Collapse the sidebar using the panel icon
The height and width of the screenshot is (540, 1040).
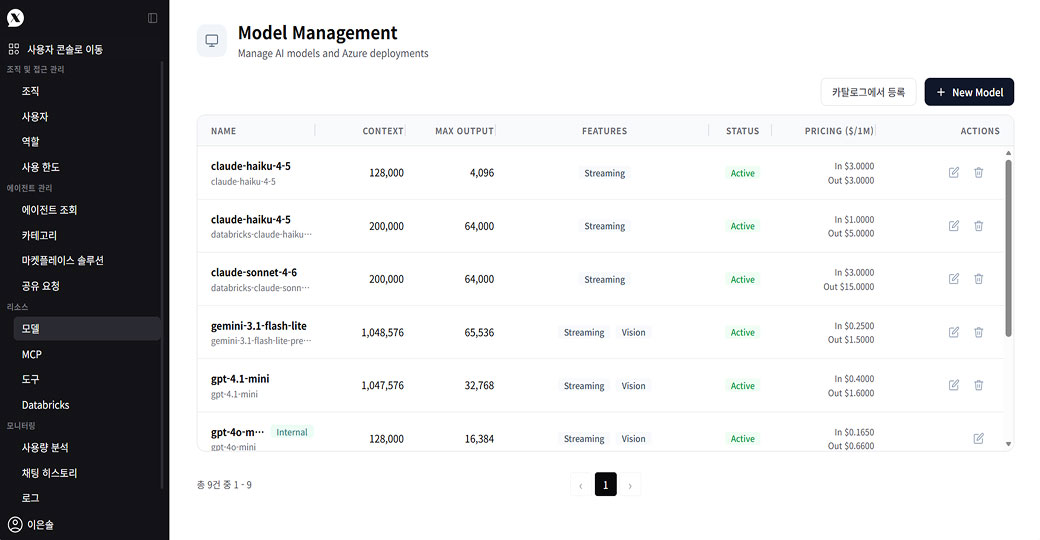[x=153, y=18]
